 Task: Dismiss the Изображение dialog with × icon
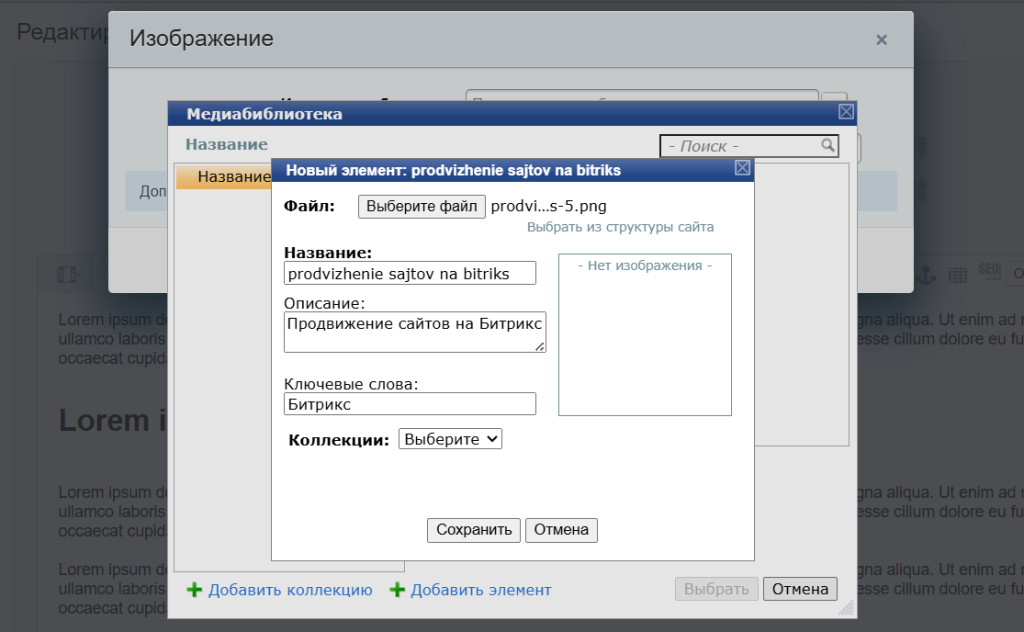[881, 40]
